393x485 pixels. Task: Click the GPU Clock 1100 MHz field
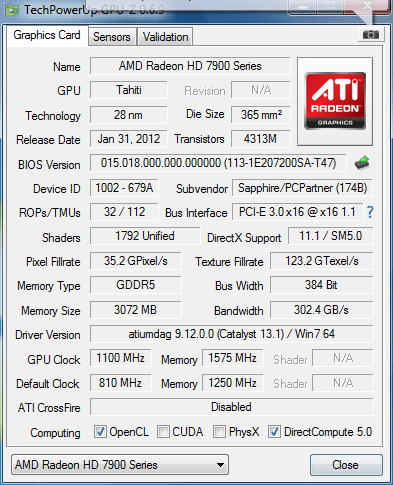tap(121, 358)
